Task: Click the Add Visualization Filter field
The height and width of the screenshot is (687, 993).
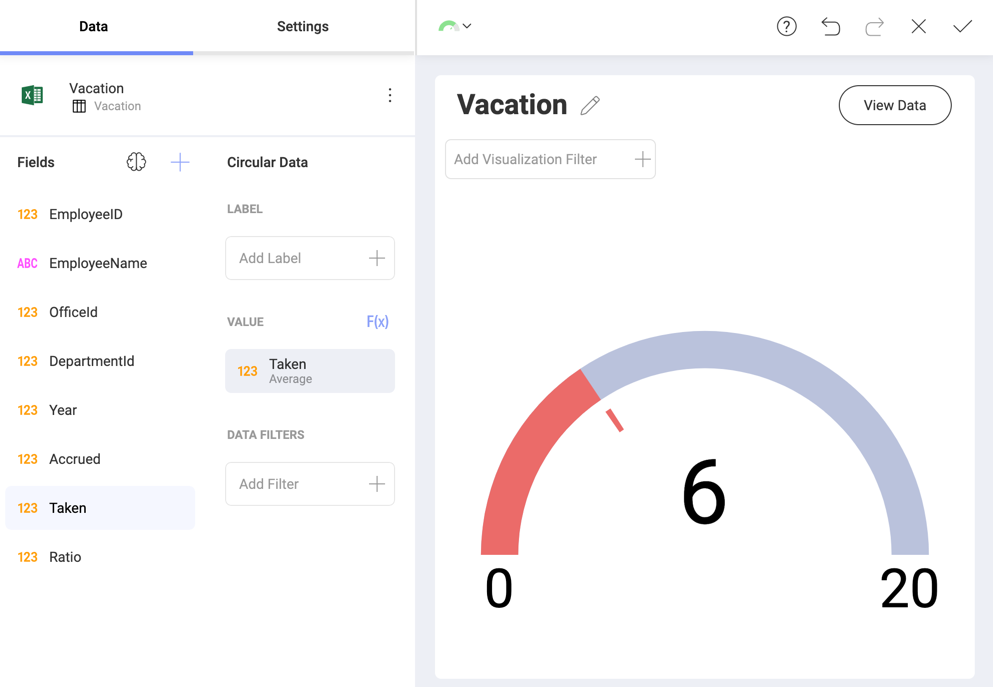Action: 550,159
